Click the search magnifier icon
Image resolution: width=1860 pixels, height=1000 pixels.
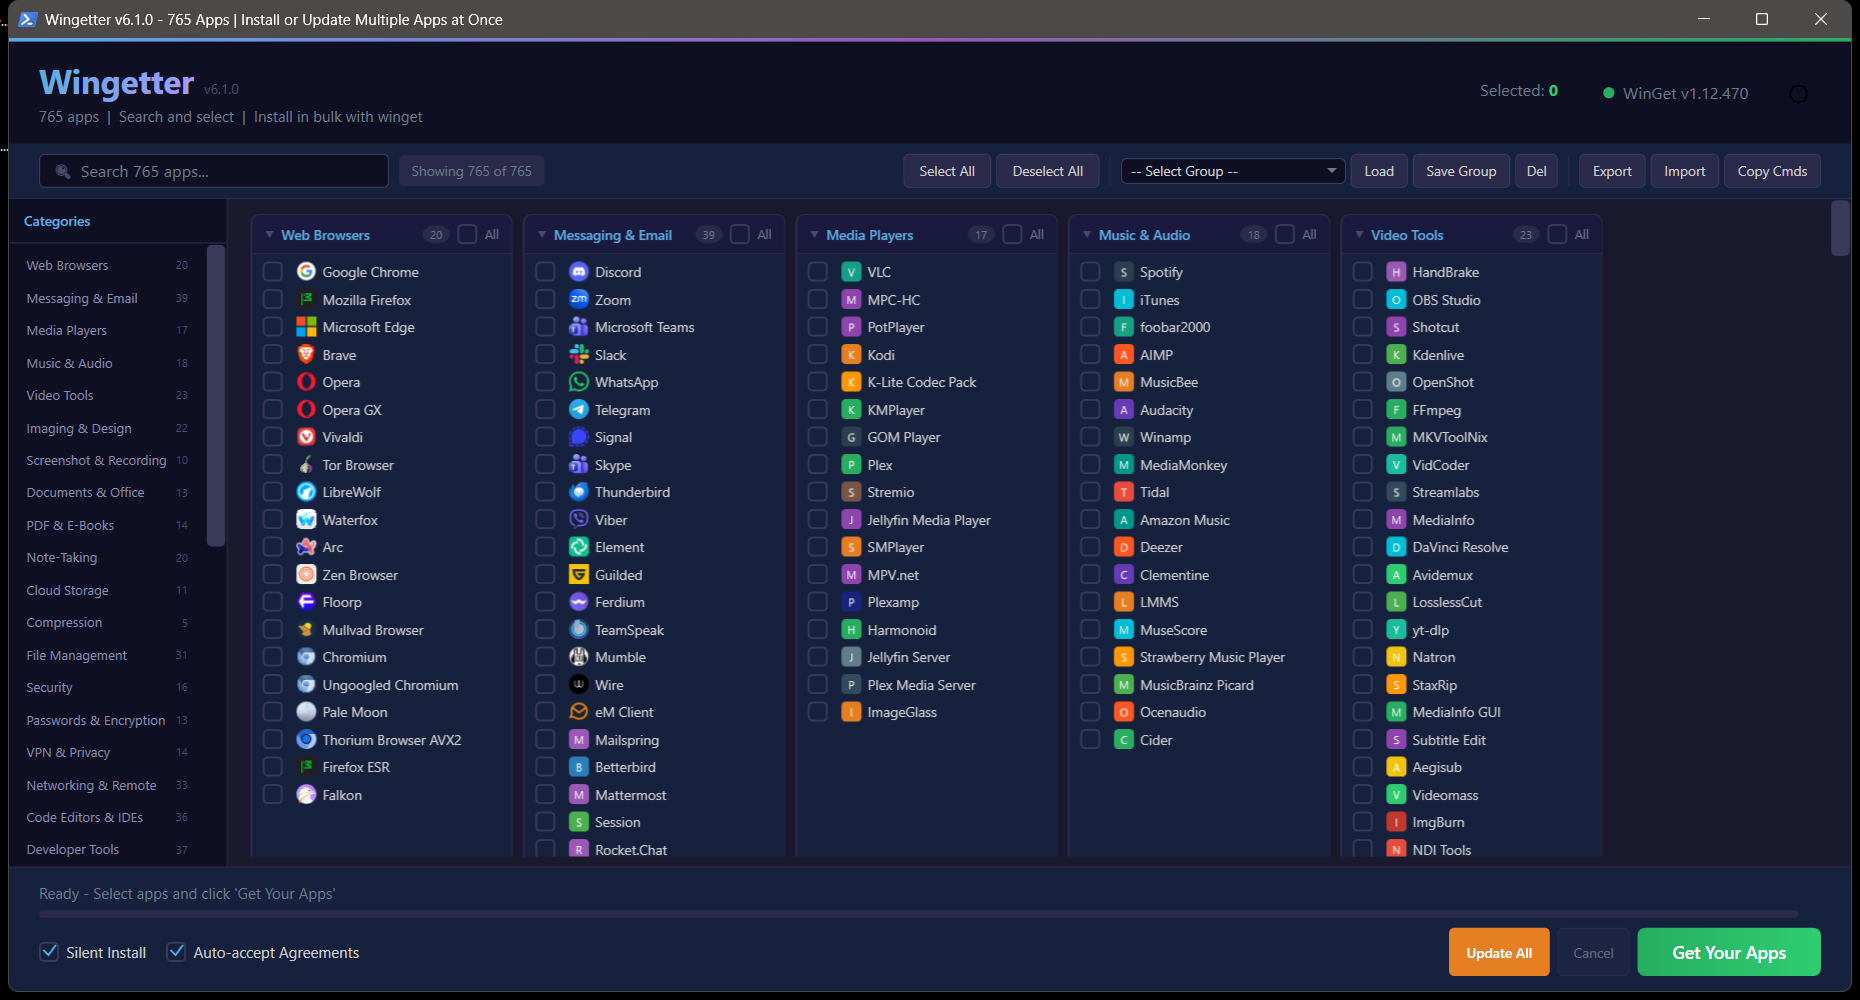coord(61,170)
